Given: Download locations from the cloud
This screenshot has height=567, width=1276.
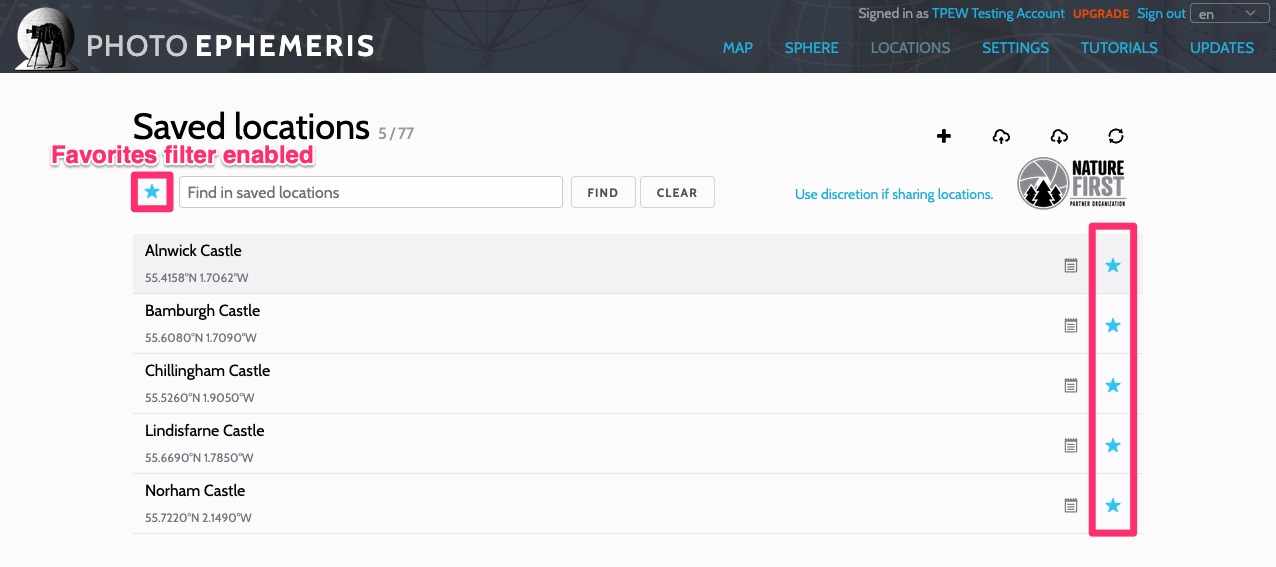Looking at the screenshot, I should [x=1059, y=136].
